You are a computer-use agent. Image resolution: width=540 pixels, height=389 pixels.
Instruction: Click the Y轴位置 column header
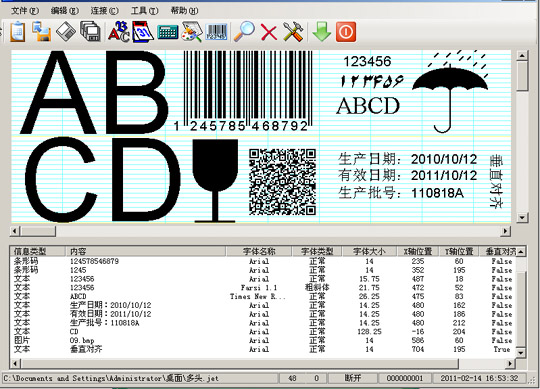pyautogui.click(x=459, y=251)
